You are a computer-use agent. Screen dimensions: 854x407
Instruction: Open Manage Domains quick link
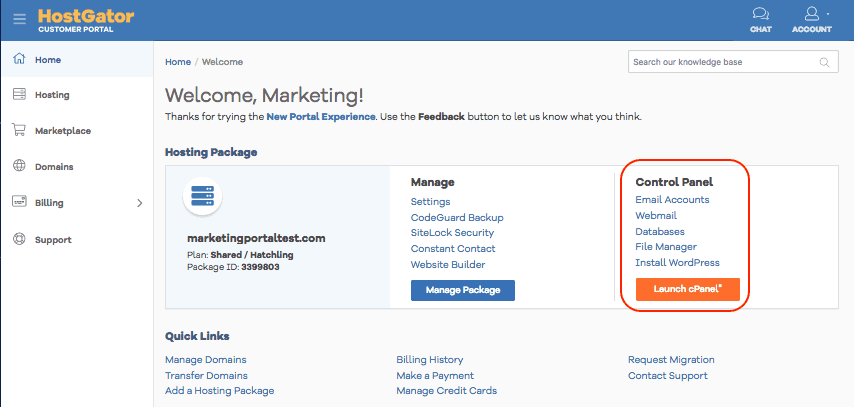coord(205,360)
